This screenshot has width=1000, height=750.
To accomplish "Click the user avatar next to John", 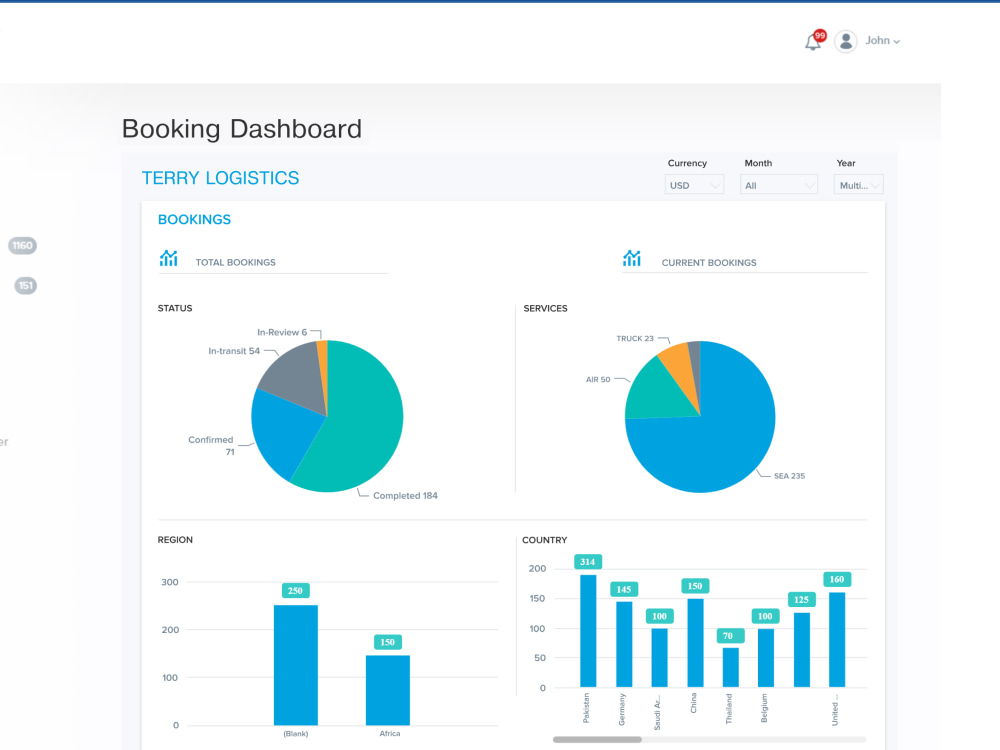I will tap(846, 40).
